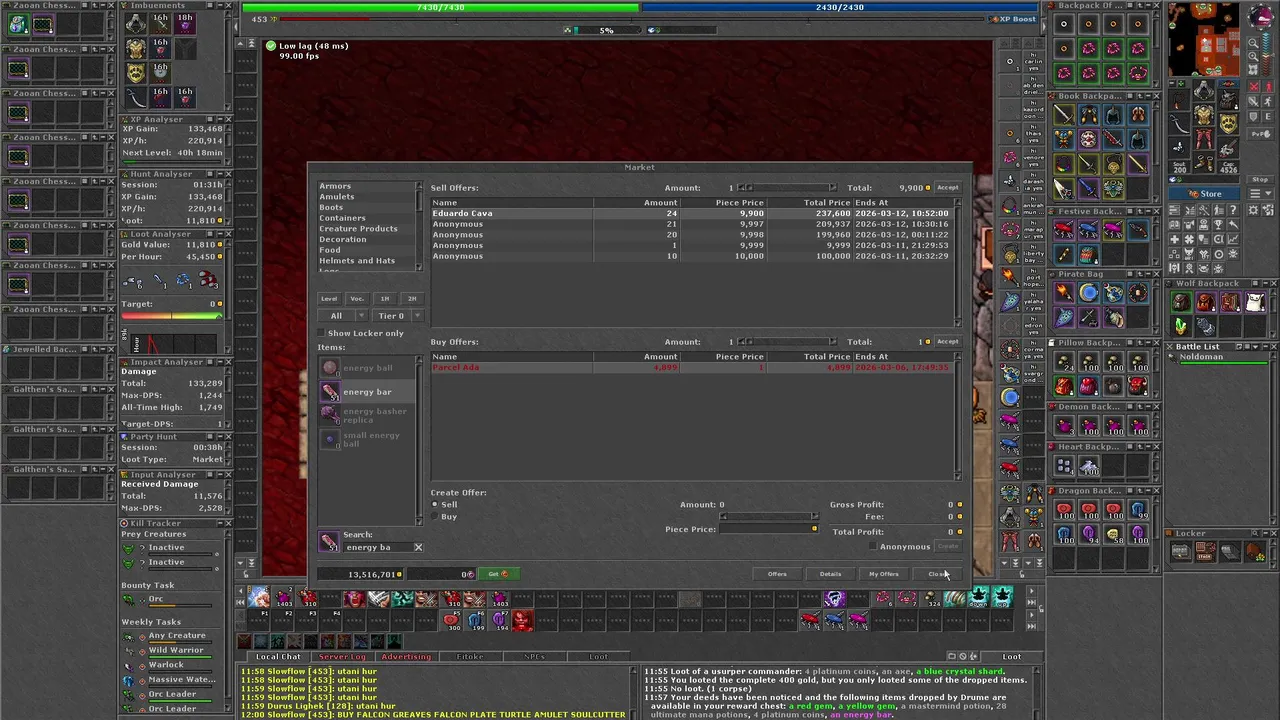Switch to the Server Log tab
Viewport: 1280px width, 720px height.
tap(343, 656)
